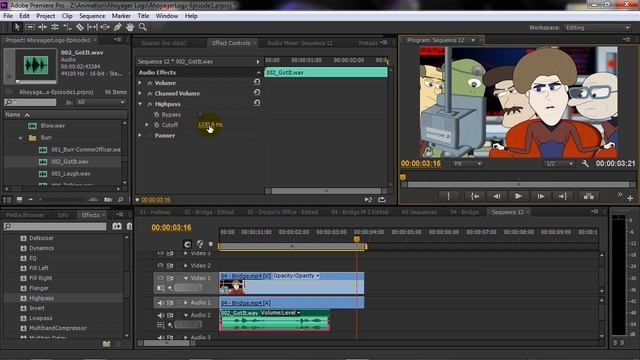Expand the Volume effect
This screenshot has height=360, width=640.
point(140,83)
